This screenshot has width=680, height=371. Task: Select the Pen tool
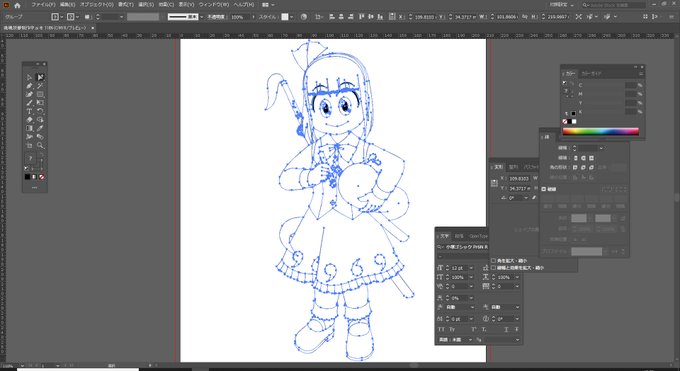click(29, 86)
